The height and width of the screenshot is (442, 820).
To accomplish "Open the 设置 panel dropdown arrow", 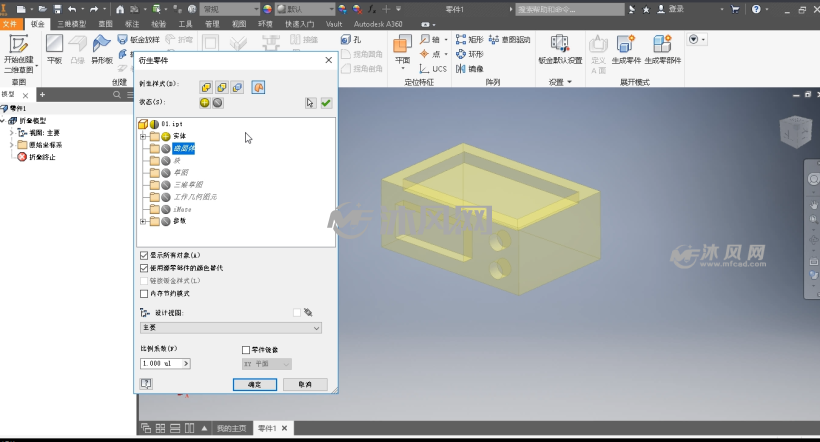I will point(570,82).
